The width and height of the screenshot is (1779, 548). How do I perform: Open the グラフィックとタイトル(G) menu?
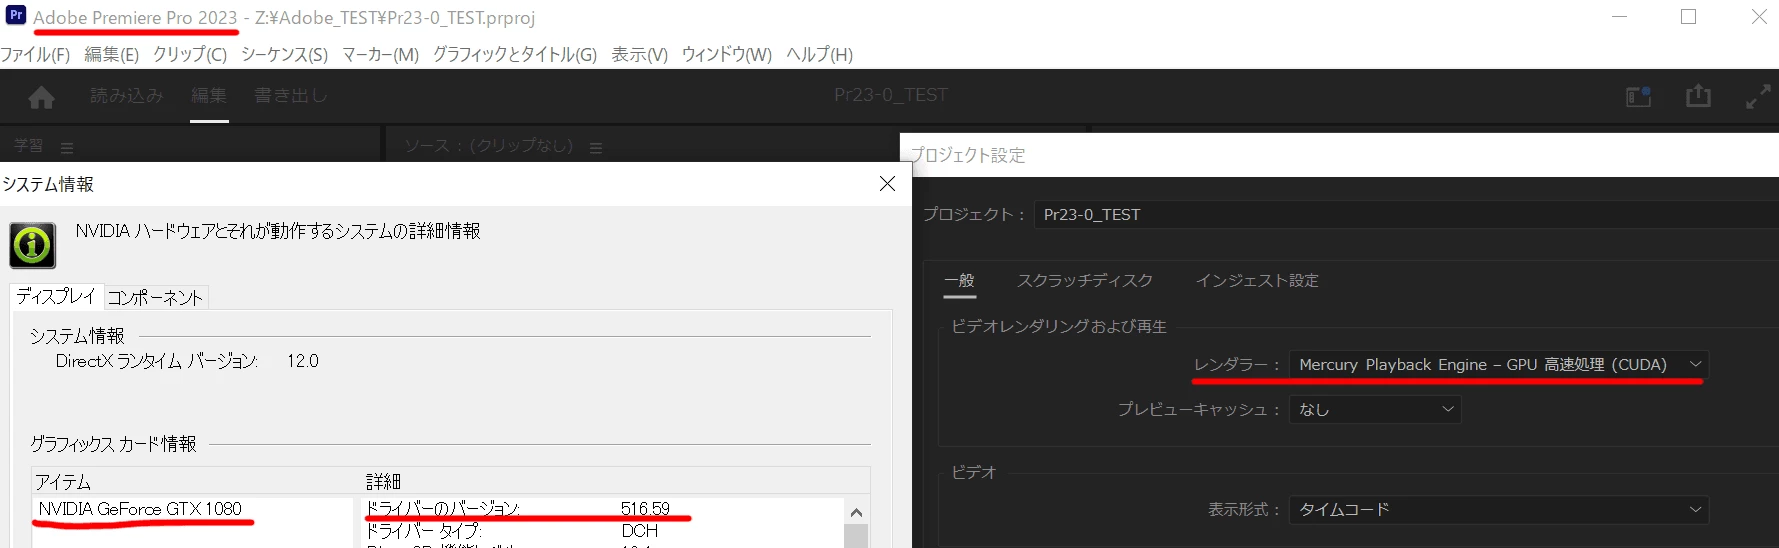tap(514, 55)
